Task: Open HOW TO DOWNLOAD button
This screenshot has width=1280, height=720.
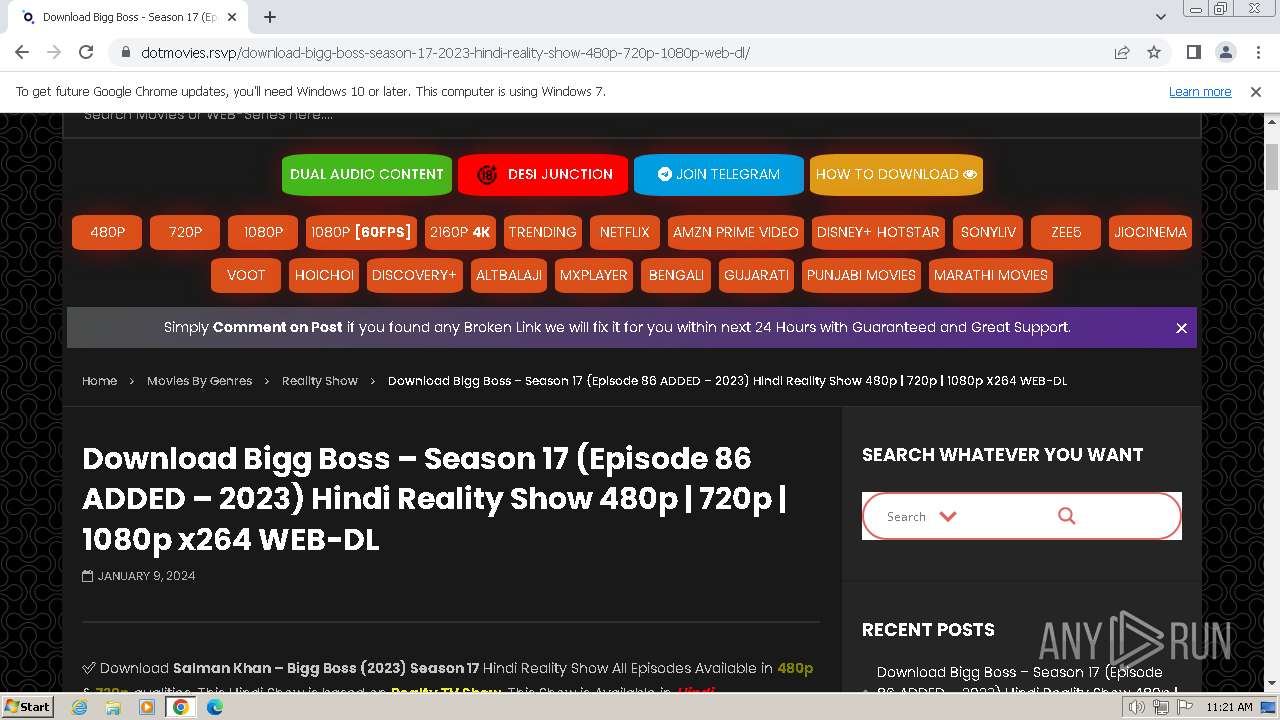Action: (896, 174)
